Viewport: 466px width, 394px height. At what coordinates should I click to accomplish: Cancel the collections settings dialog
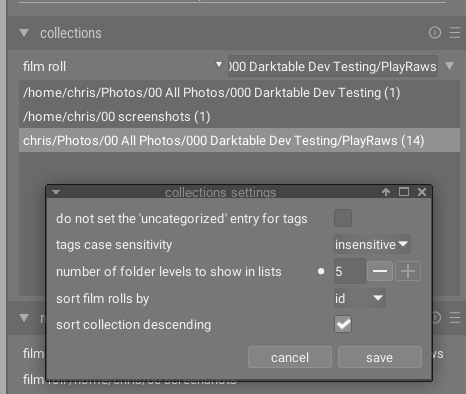(290, 357)
